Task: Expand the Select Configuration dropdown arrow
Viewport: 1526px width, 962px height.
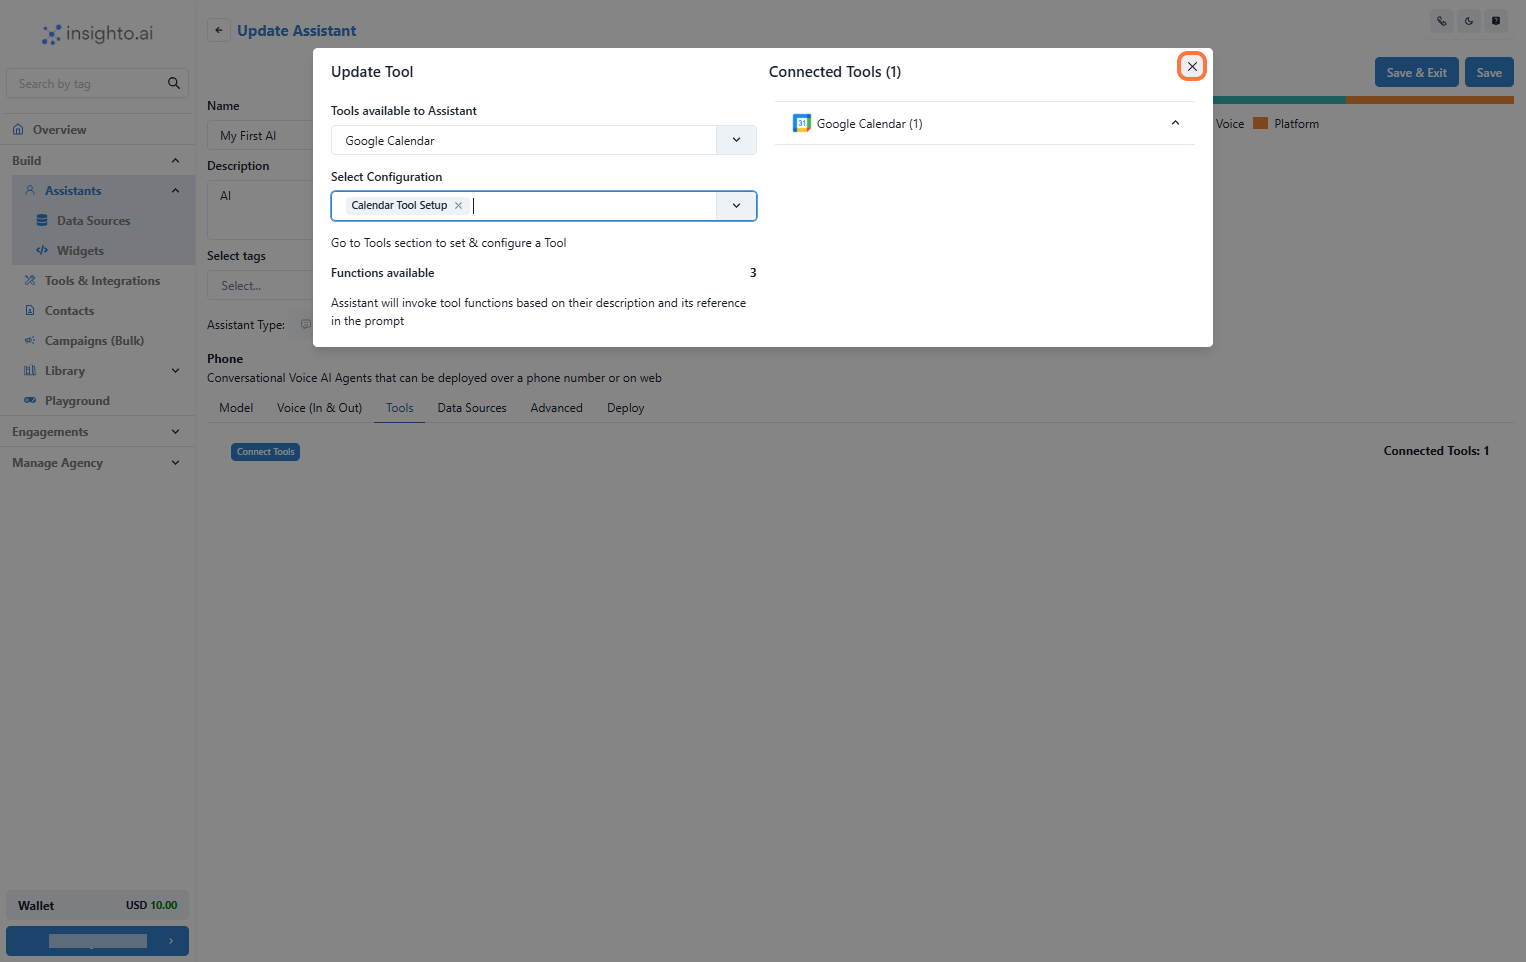Action: click(x=736, y=206)
